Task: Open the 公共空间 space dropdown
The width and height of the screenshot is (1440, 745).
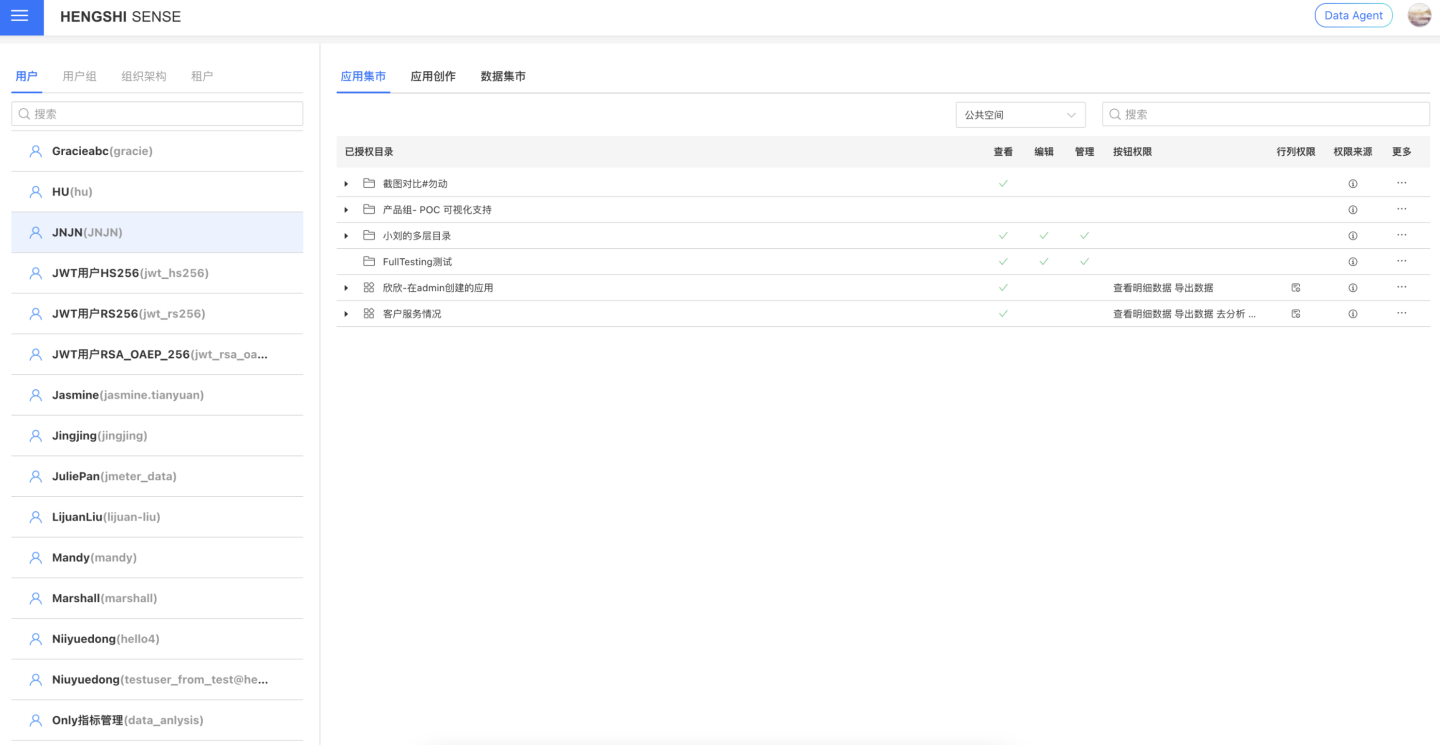Action: 1020,115
